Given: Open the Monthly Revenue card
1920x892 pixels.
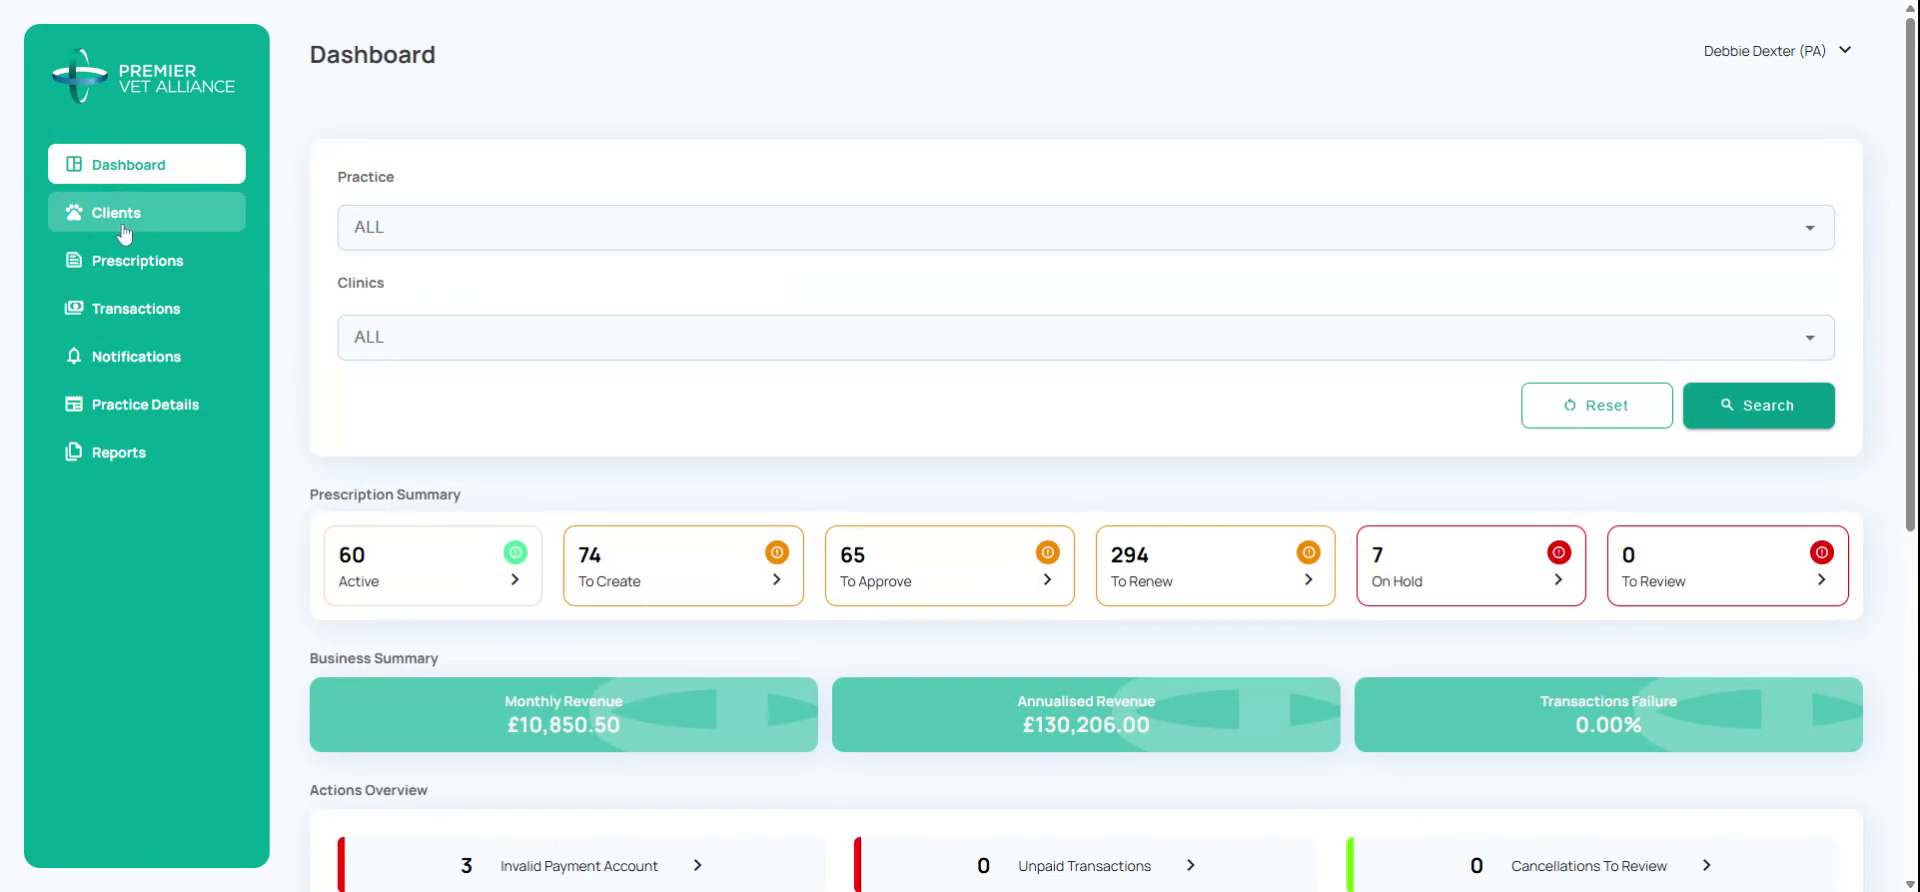Looking at the screenshot, I should tap(564, 715).
